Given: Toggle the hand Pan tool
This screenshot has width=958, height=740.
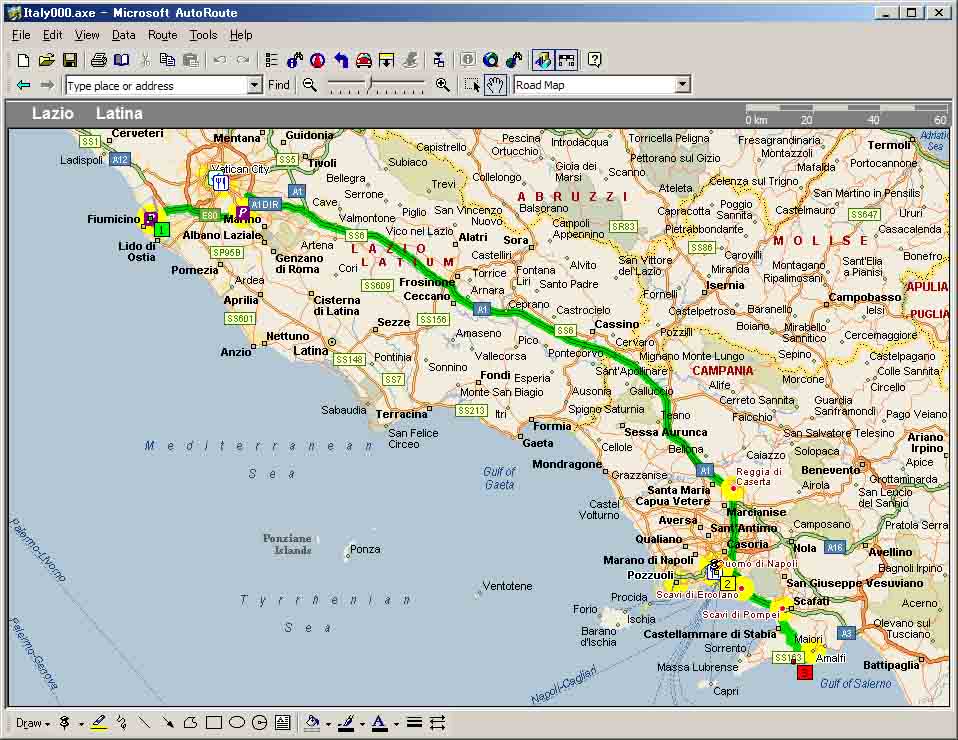Looking at the screenshot, I should coord(495,85).
